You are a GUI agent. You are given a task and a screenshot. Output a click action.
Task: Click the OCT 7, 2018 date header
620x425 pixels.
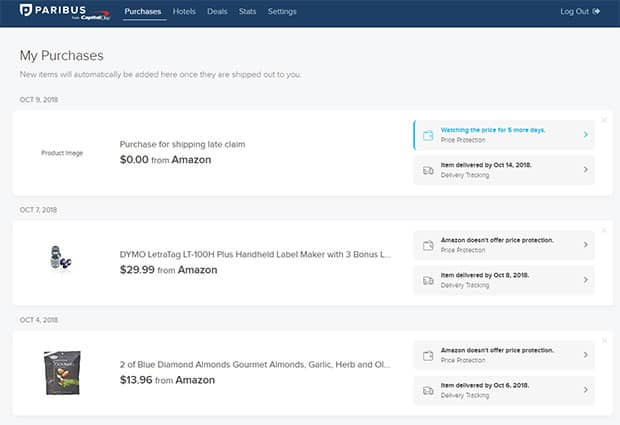coord(38,210)
